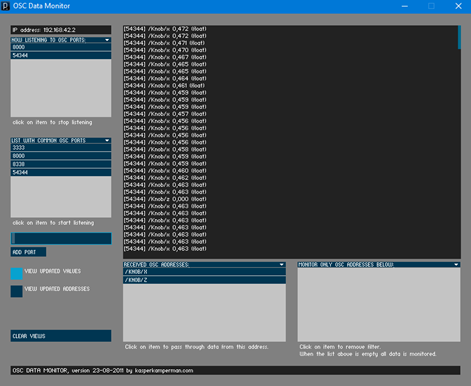Click the log view scrollbar thumb
Screen dimensions: 471x386
click(459, 37)
